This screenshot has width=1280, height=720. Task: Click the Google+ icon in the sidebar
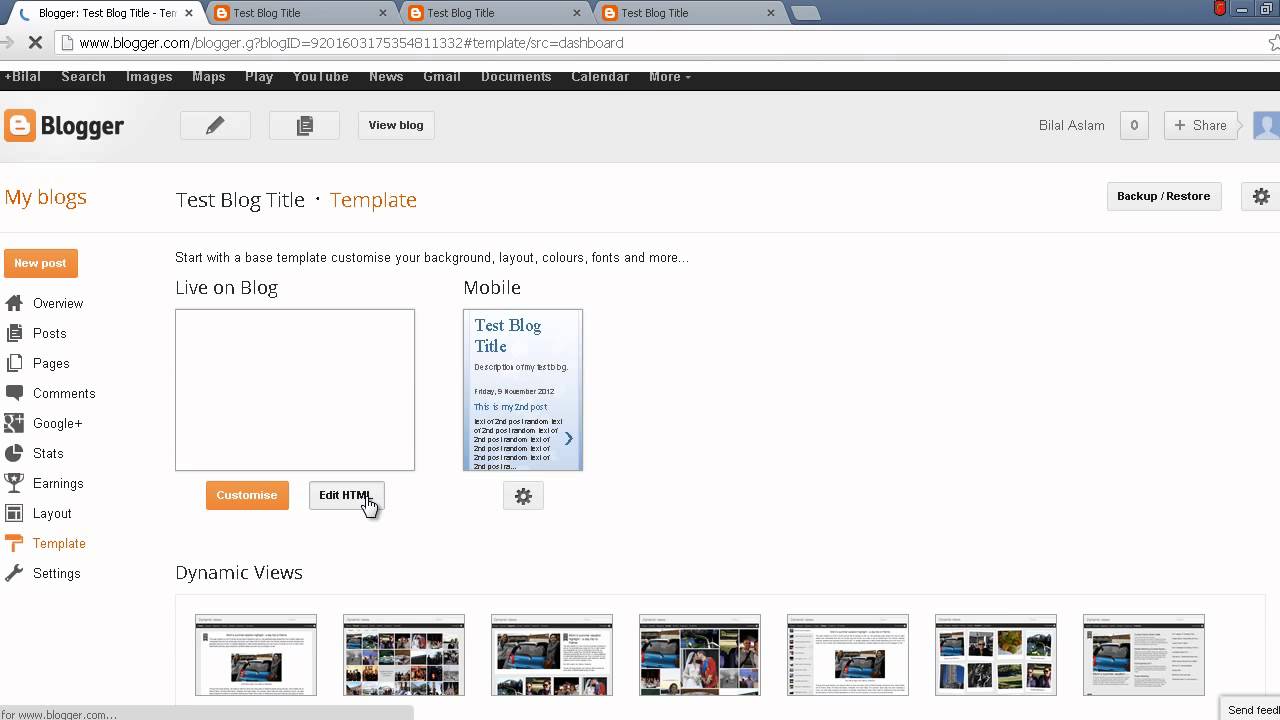(14, 423)
